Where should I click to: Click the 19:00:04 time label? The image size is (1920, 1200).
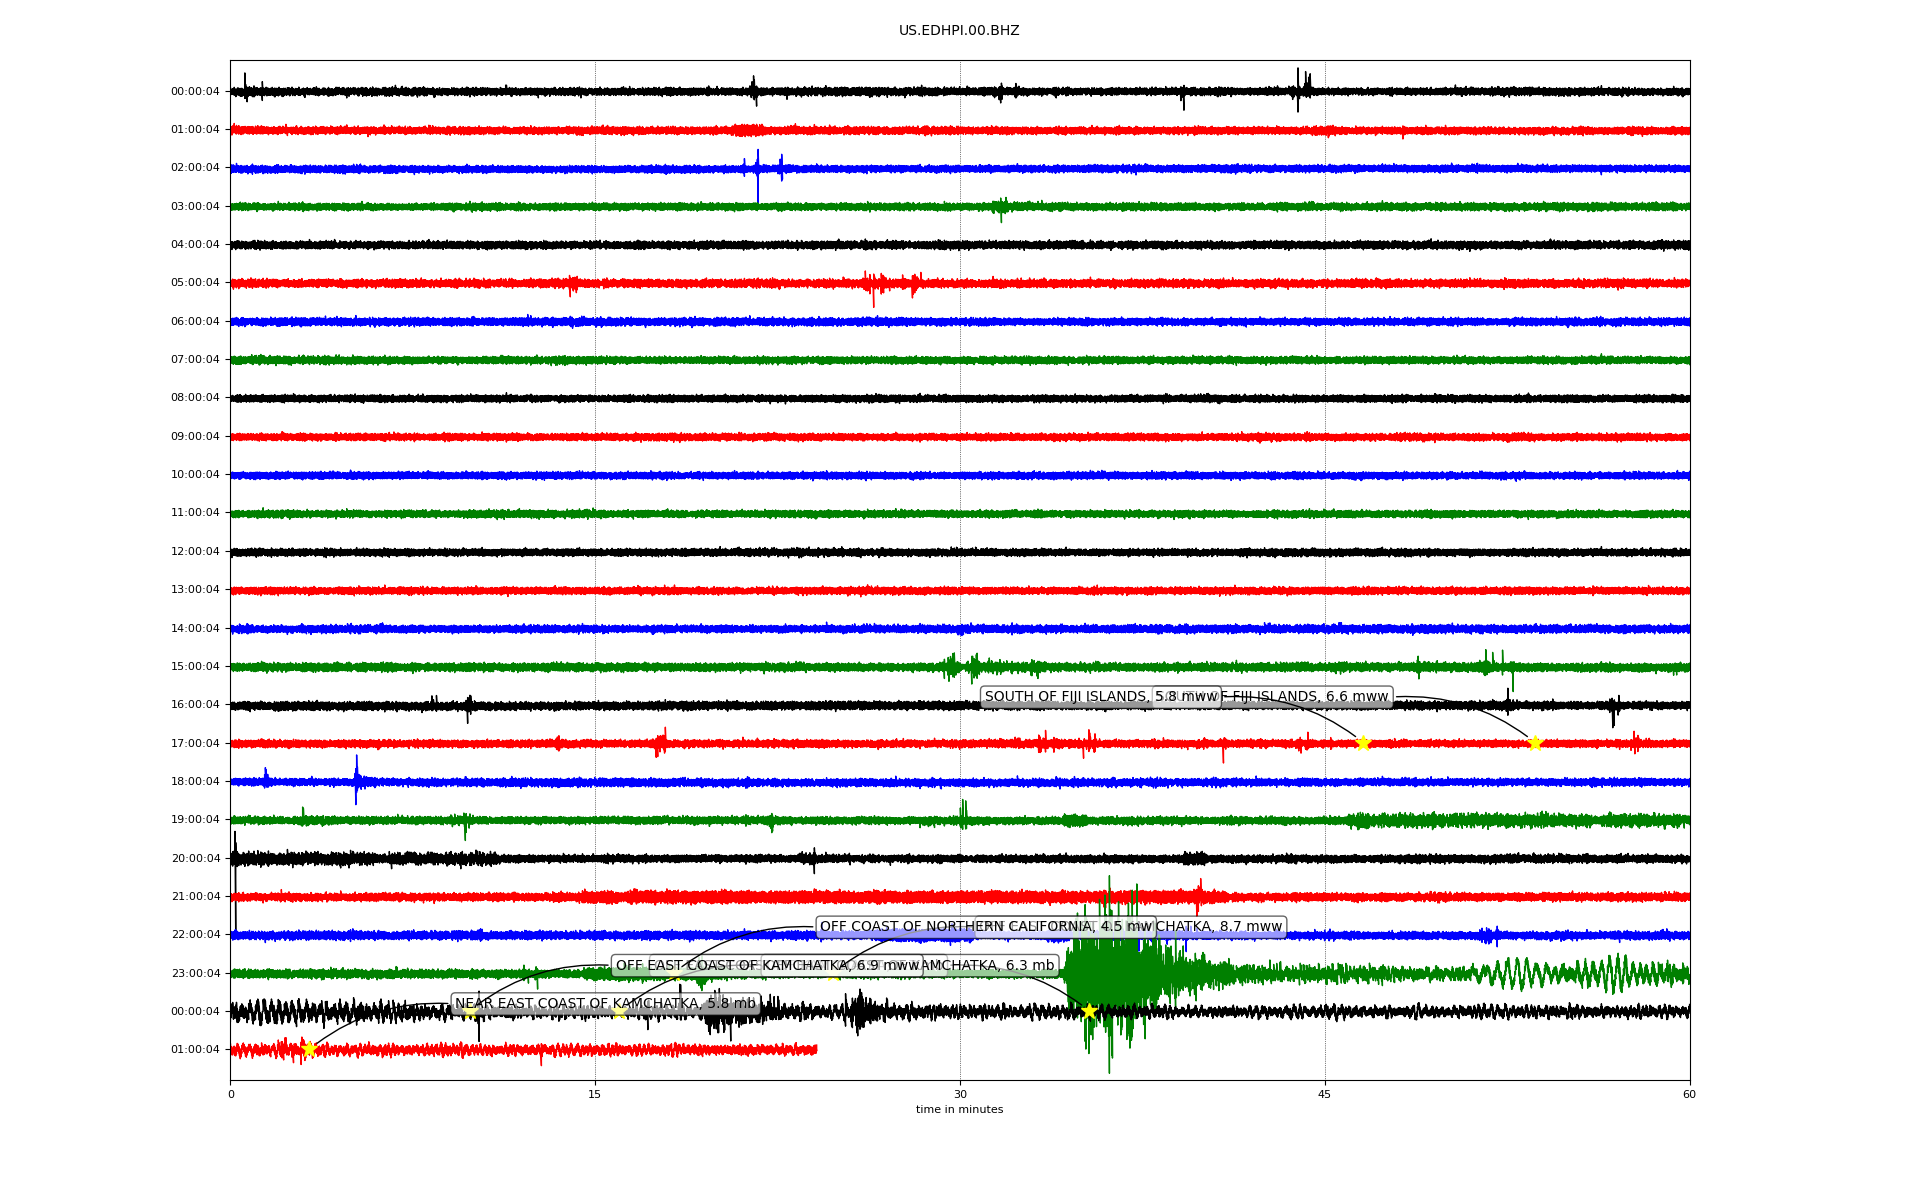point(195,820)
